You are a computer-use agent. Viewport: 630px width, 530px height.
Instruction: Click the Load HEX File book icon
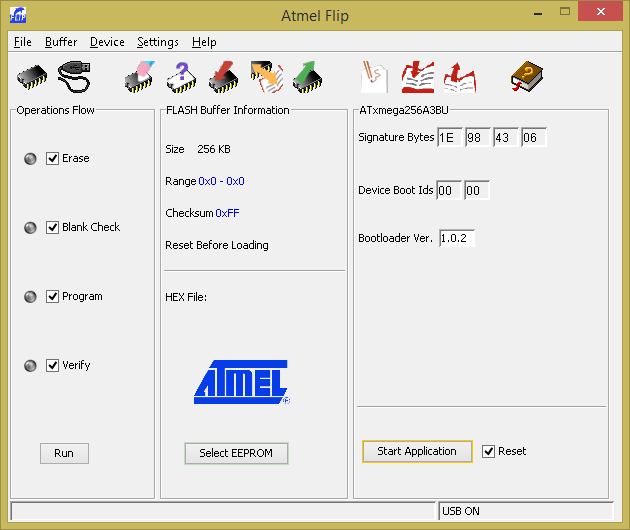click(417, 76)
